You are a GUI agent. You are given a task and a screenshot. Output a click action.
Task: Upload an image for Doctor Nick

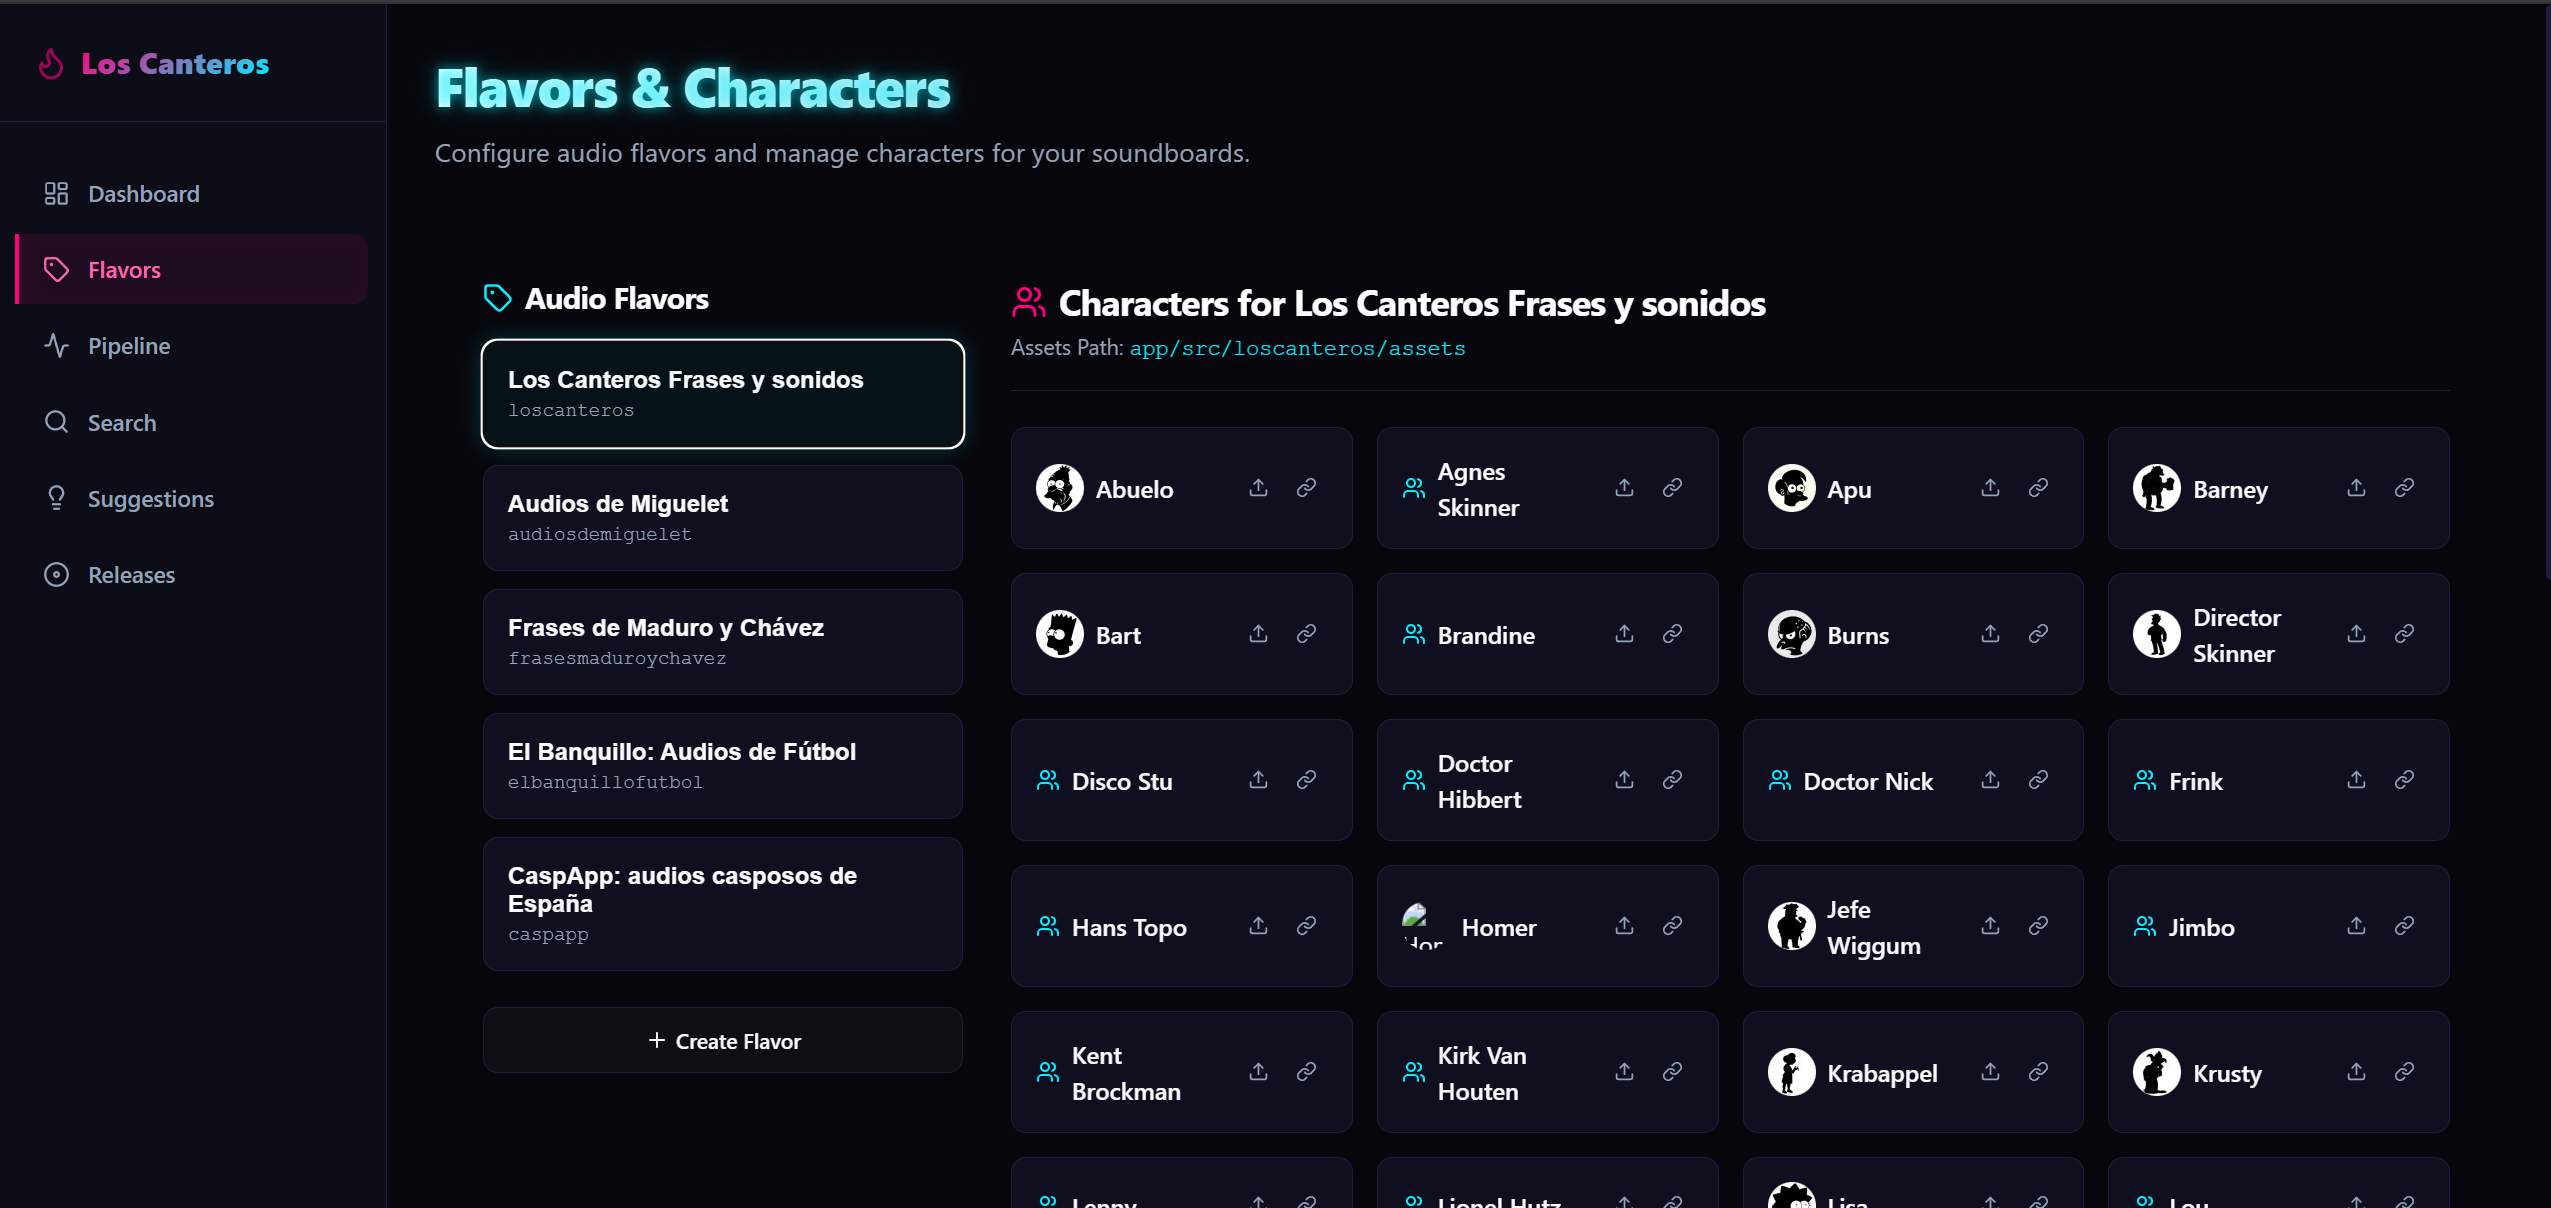1990,779
